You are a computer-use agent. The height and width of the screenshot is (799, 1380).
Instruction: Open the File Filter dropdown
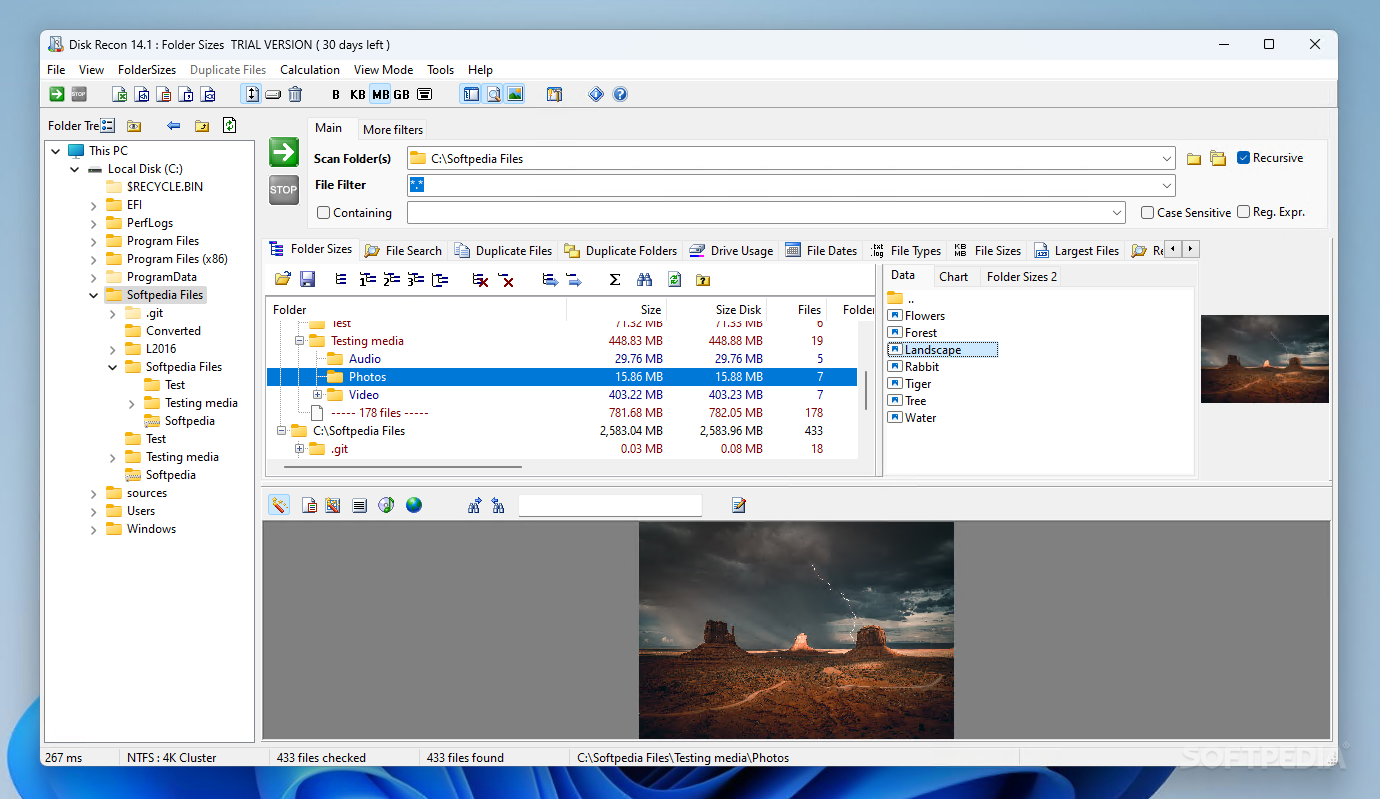[1167, 185]
